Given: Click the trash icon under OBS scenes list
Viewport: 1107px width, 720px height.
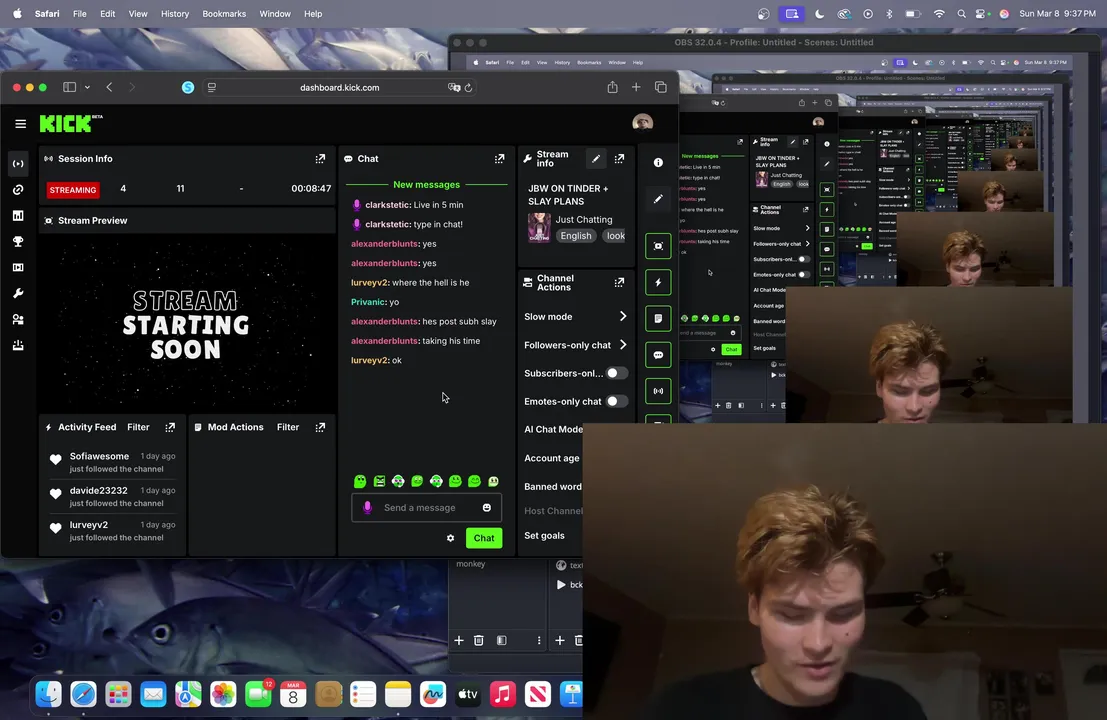Looking at the screenshot, I should [479, 640].
